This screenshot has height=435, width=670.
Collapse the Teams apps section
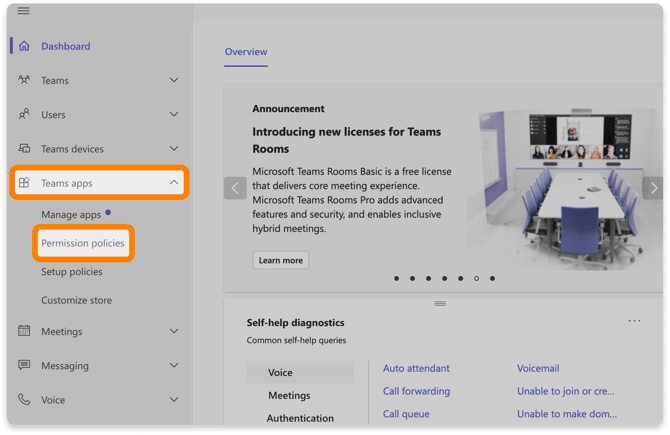(174, 182)
